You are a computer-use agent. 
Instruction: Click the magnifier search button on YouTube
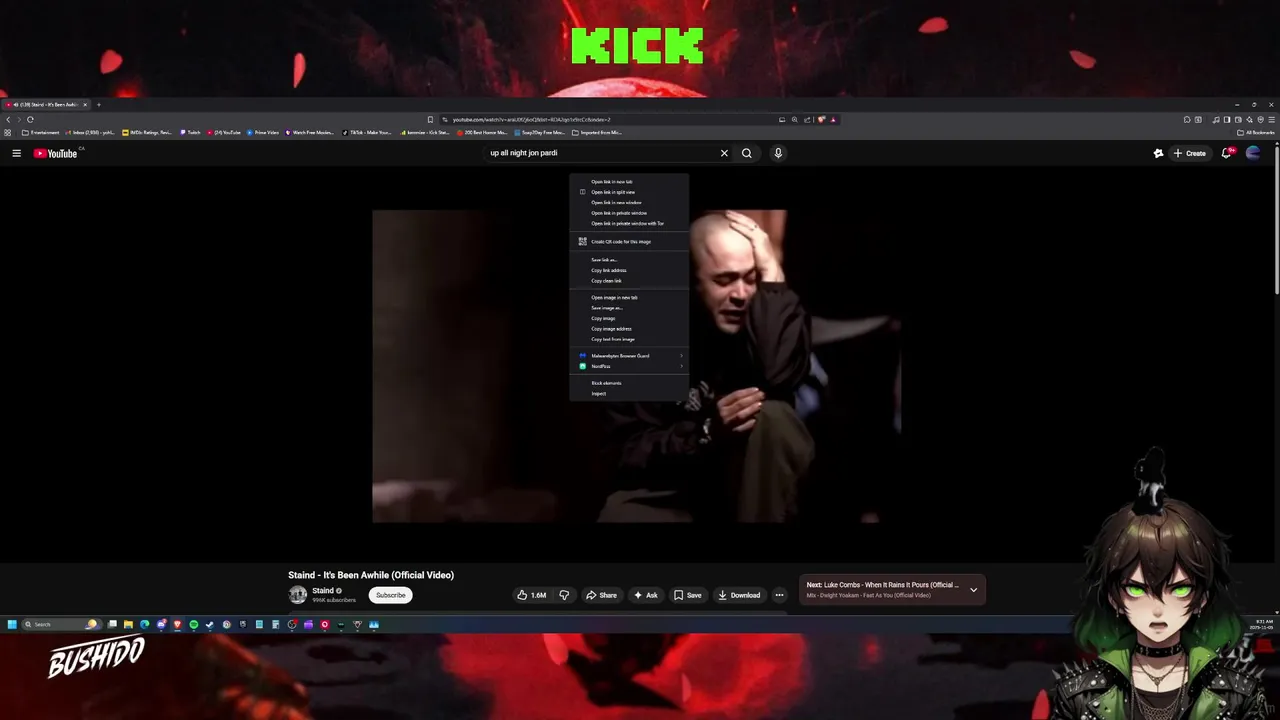[x=746, y=153]
